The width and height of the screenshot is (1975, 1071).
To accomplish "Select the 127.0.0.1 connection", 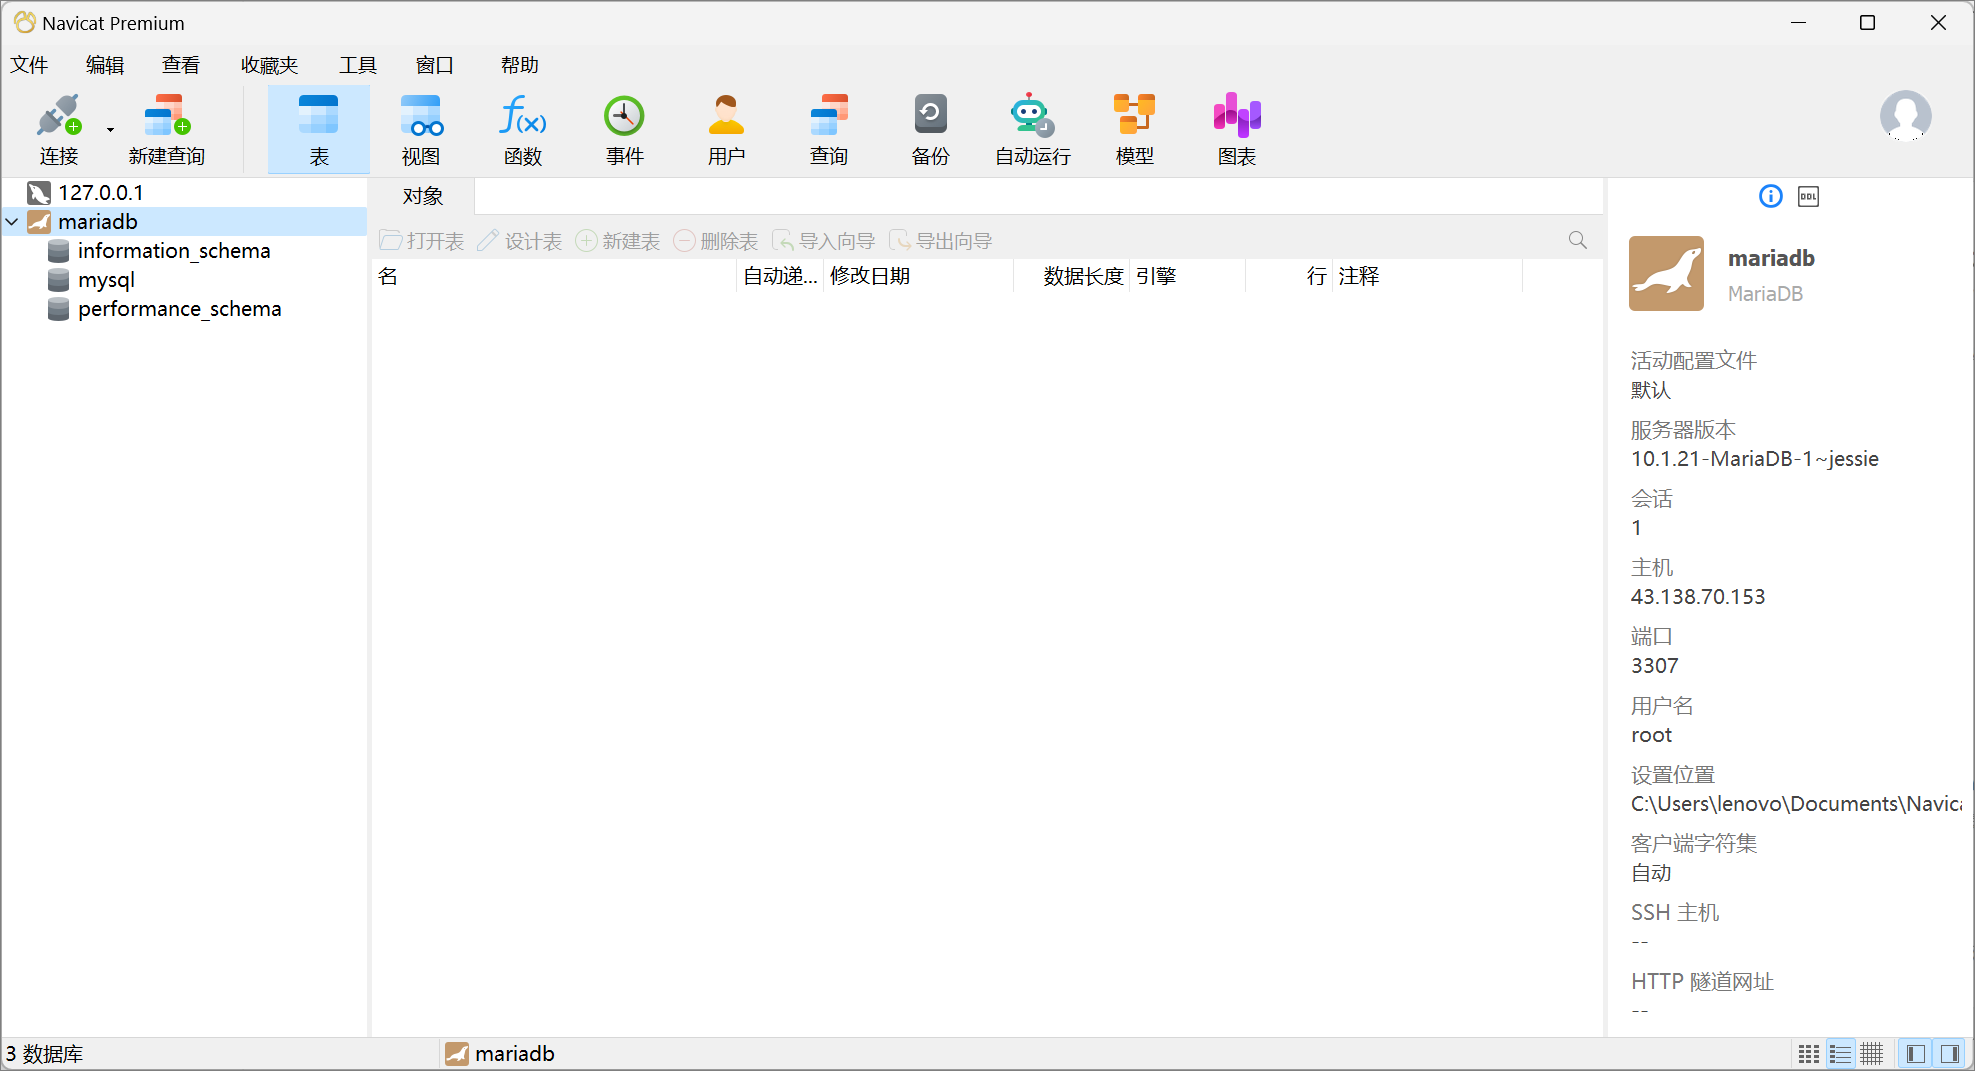I will (x=184, y=193).
